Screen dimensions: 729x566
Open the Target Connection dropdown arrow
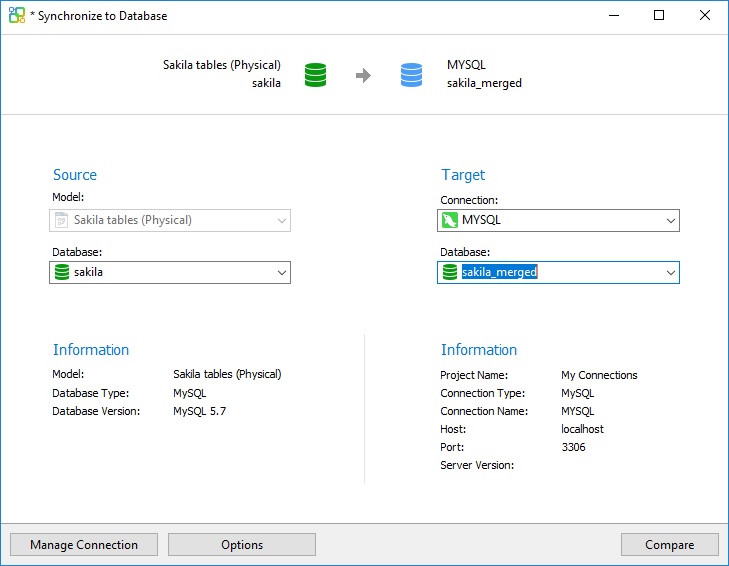tap(668, 220)
